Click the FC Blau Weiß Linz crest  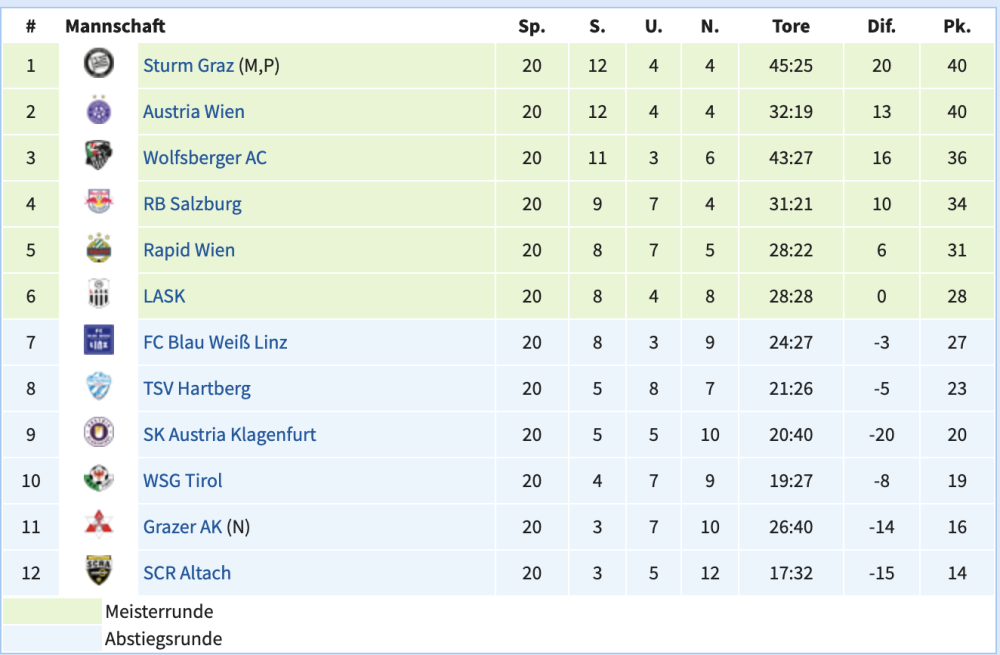(x=98, y=341)
